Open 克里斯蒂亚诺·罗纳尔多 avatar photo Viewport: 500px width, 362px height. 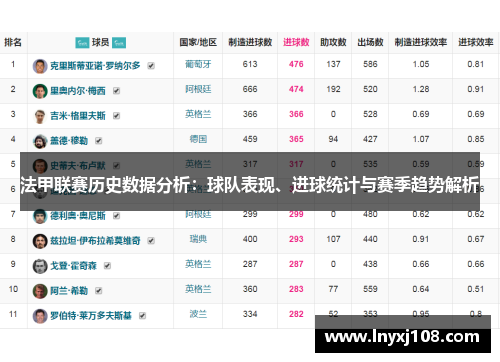[x=40, y=66]
